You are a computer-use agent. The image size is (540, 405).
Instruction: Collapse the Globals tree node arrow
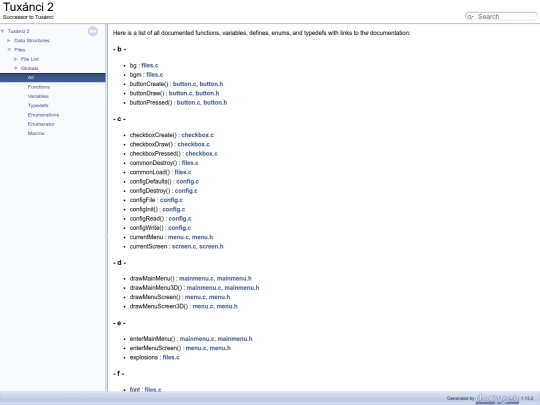[16, 68]
